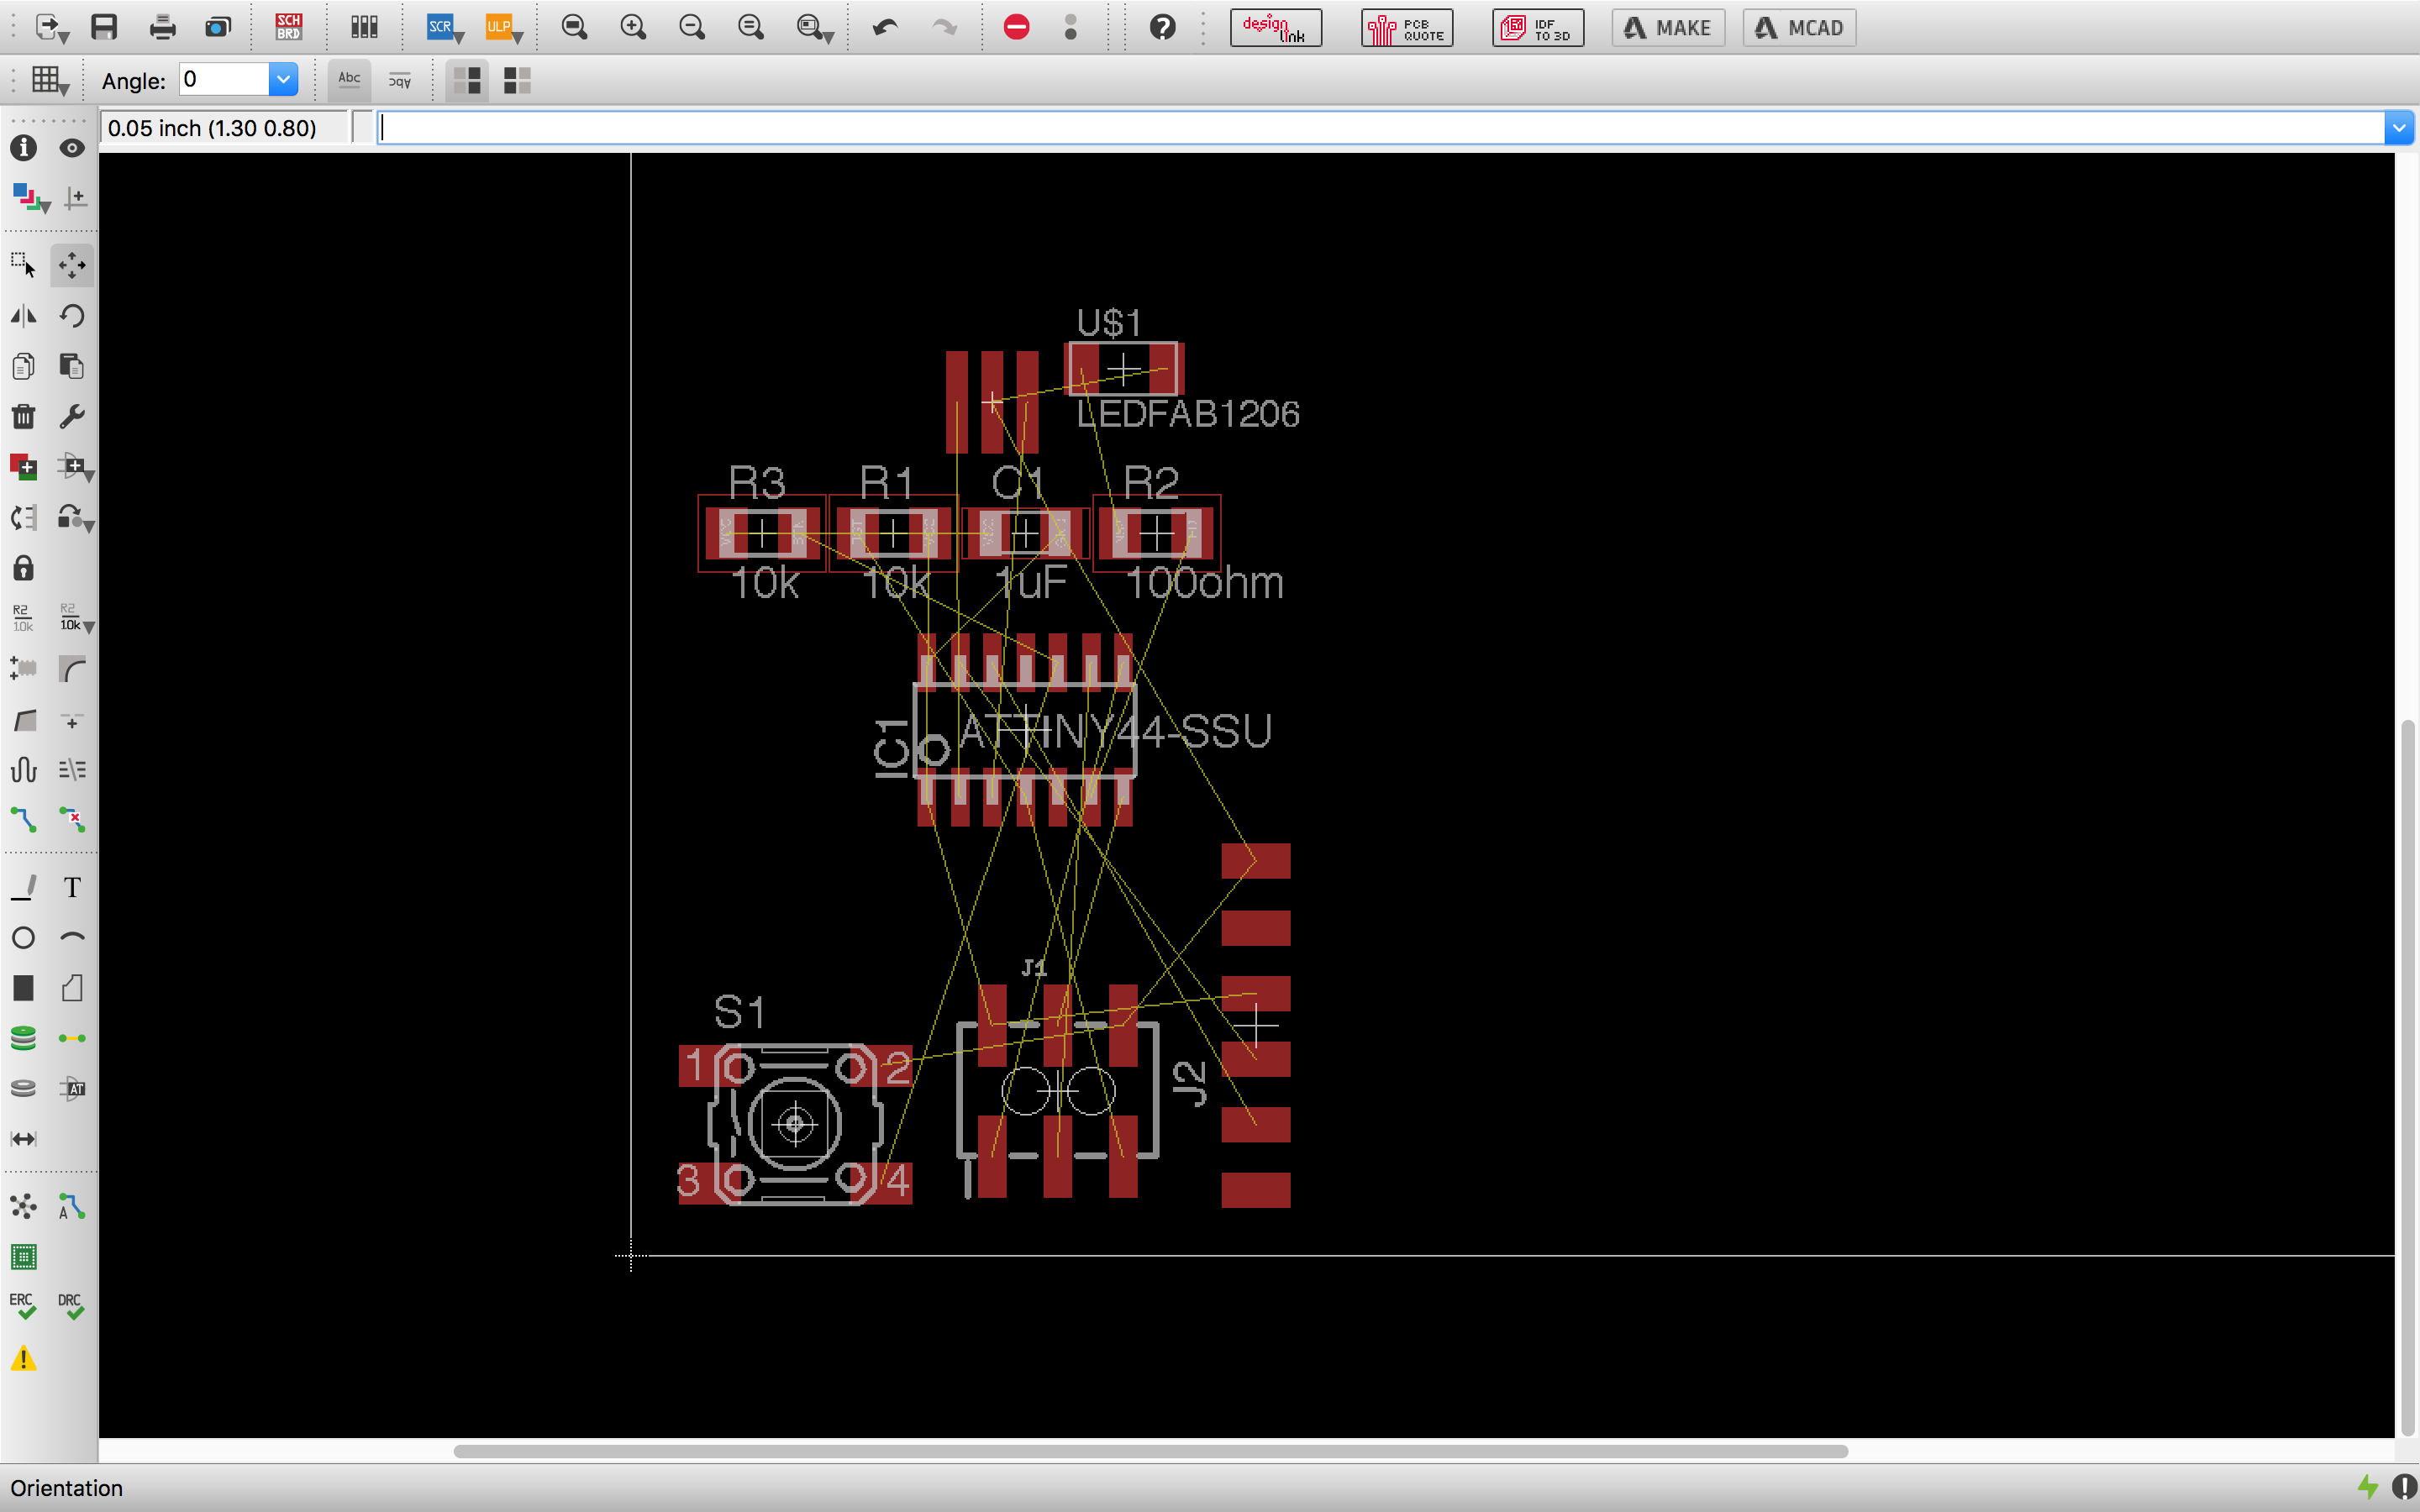Select the Route airwire tool

[x=23, y=820]
